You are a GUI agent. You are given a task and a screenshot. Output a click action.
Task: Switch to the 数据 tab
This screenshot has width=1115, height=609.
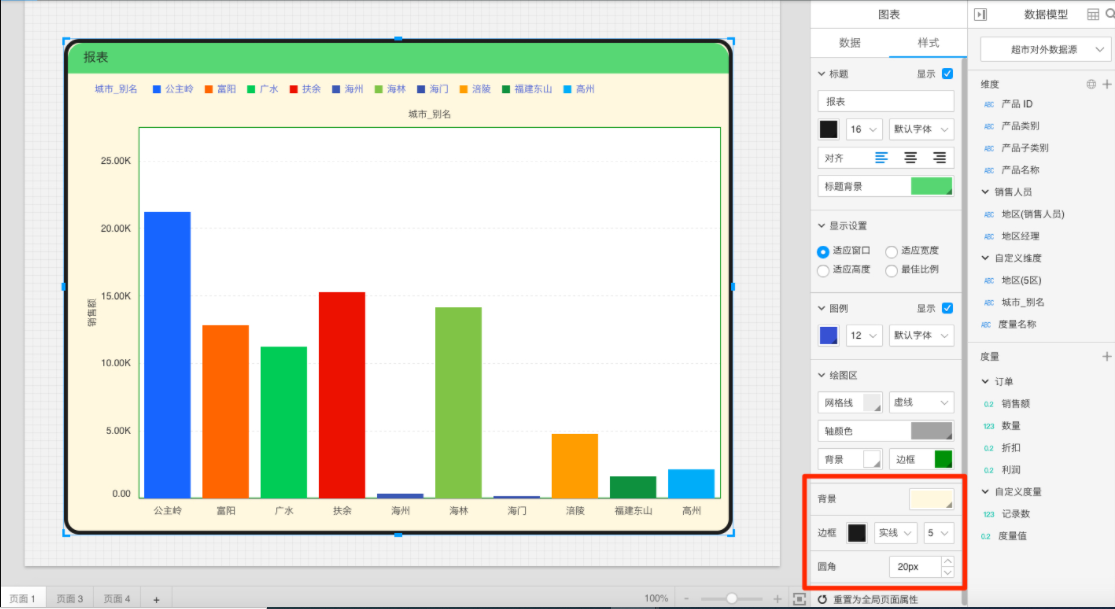coord(850,43)
